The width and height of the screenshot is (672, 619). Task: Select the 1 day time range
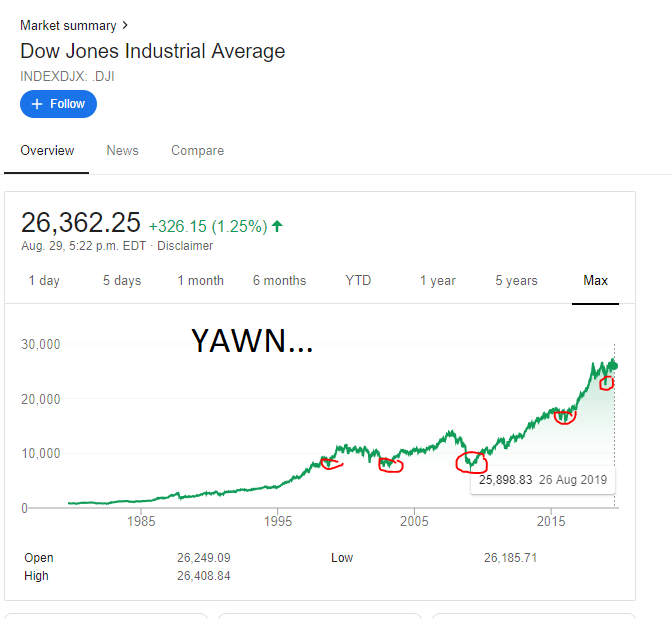44,281
